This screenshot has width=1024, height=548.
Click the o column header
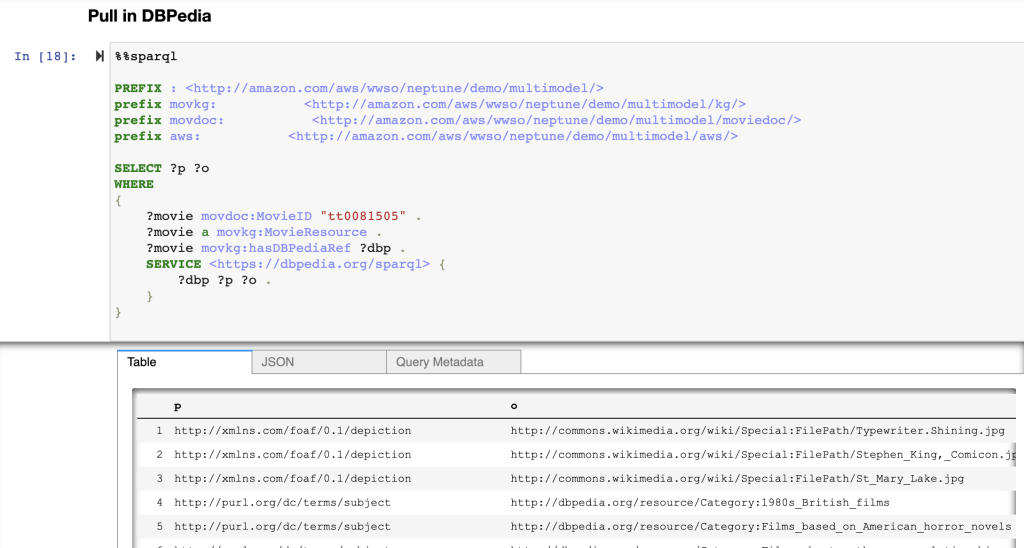514,406
